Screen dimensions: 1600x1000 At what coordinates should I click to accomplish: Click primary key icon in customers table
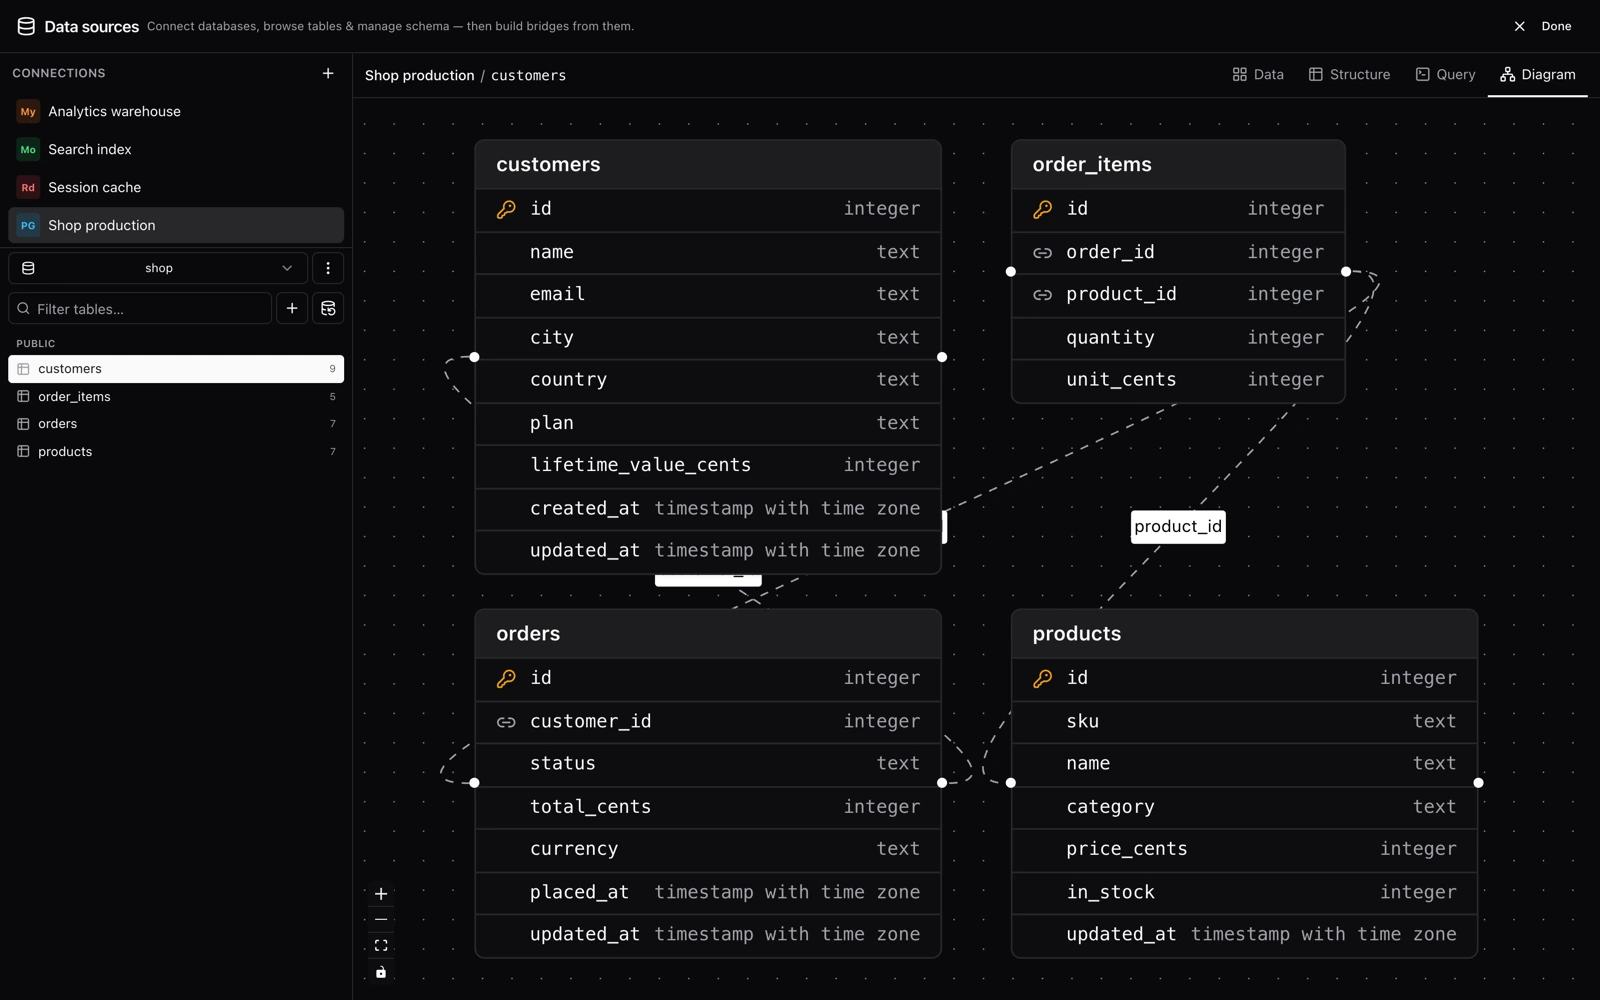pos(506,209)
